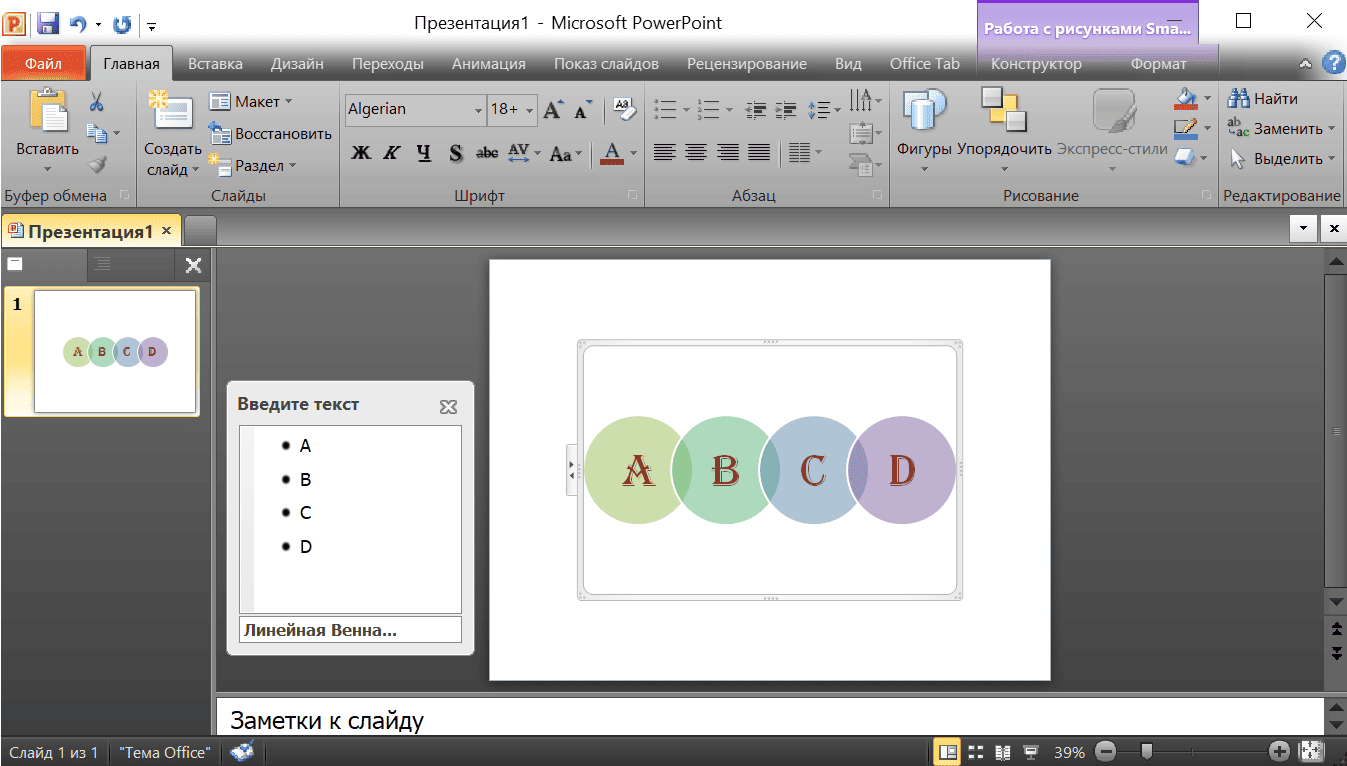Click the Cut scissors icon
1347x766 pixels.
point(97,102)
